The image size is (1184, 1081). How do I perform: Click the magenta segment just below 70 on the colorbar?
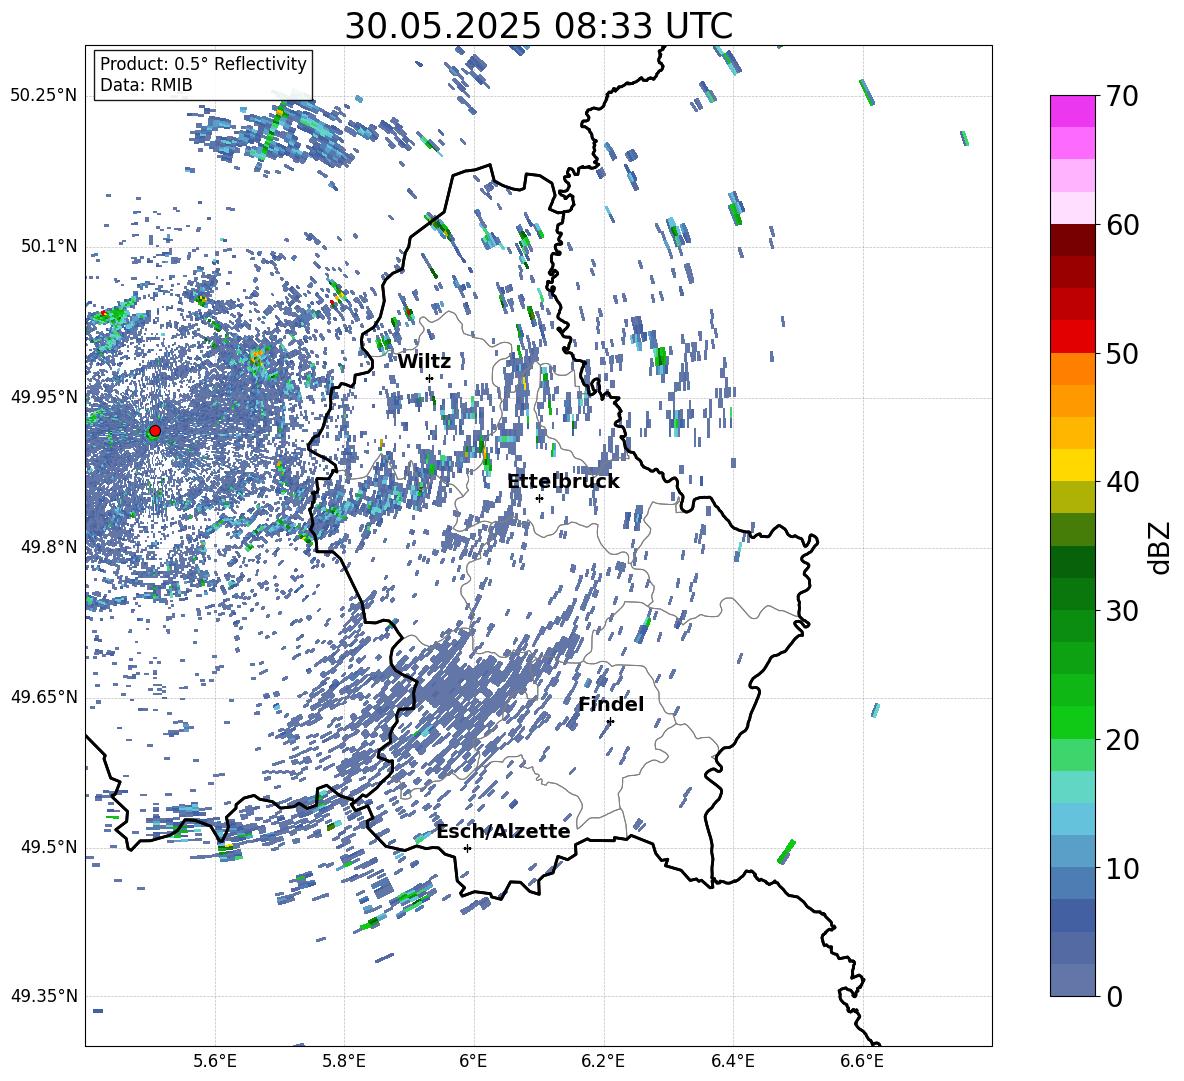tap(1073, 111)
